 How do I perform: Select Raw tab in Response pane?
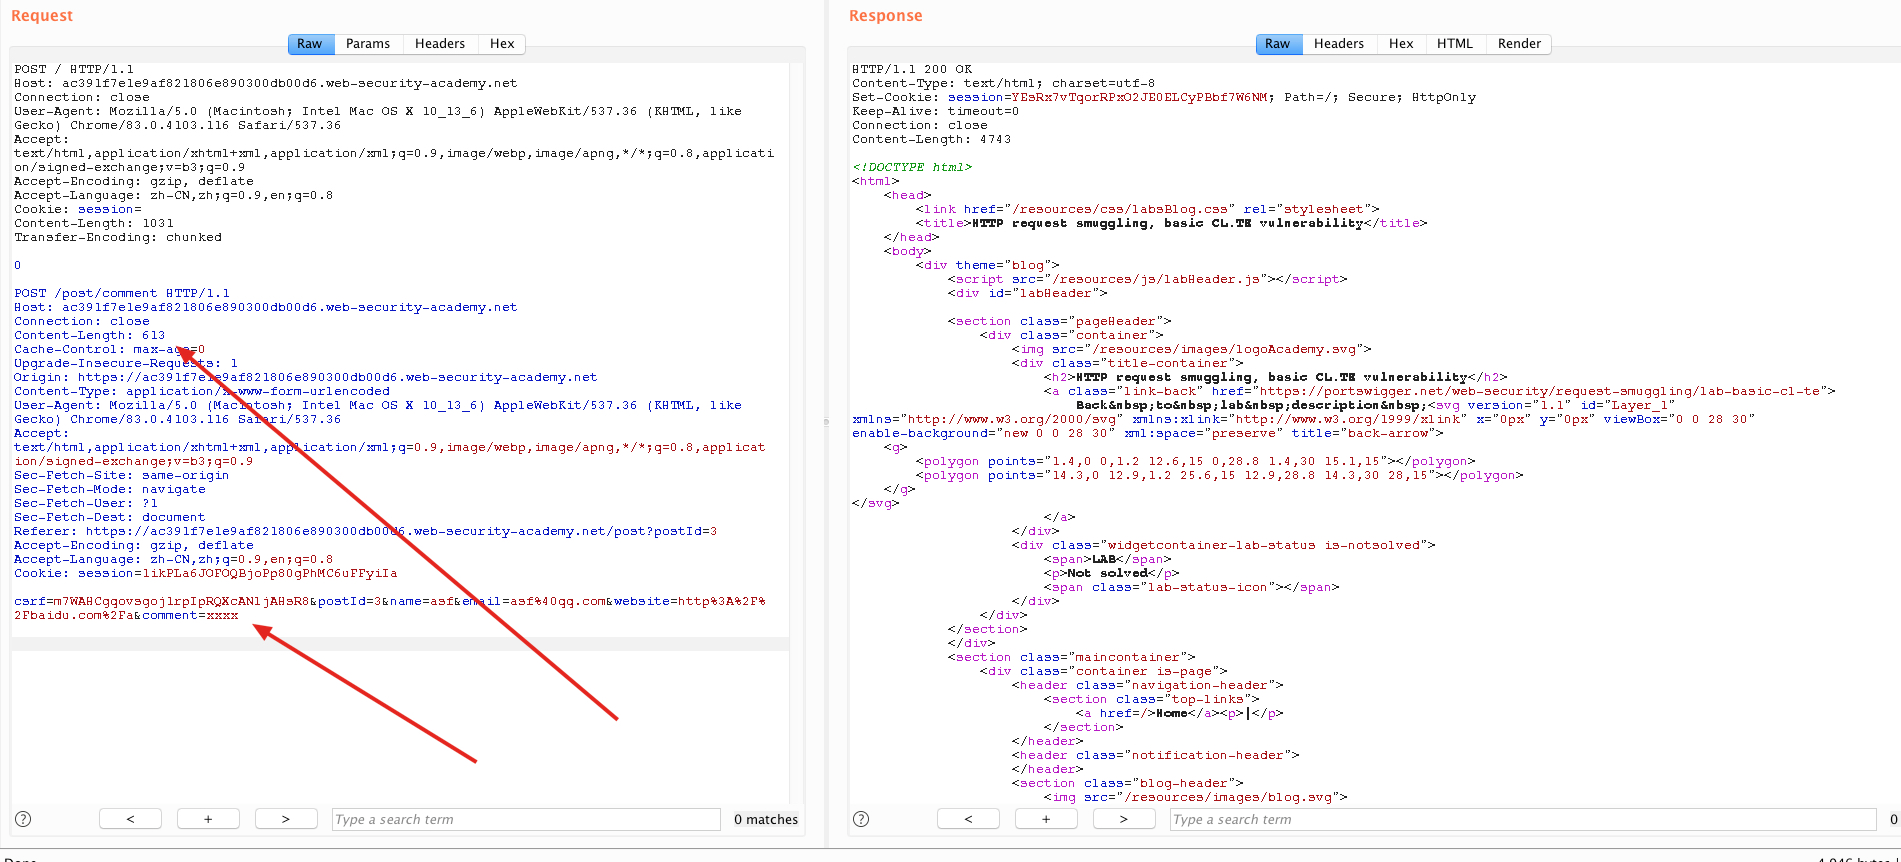pyautogui.click(x=1278, y=44)
